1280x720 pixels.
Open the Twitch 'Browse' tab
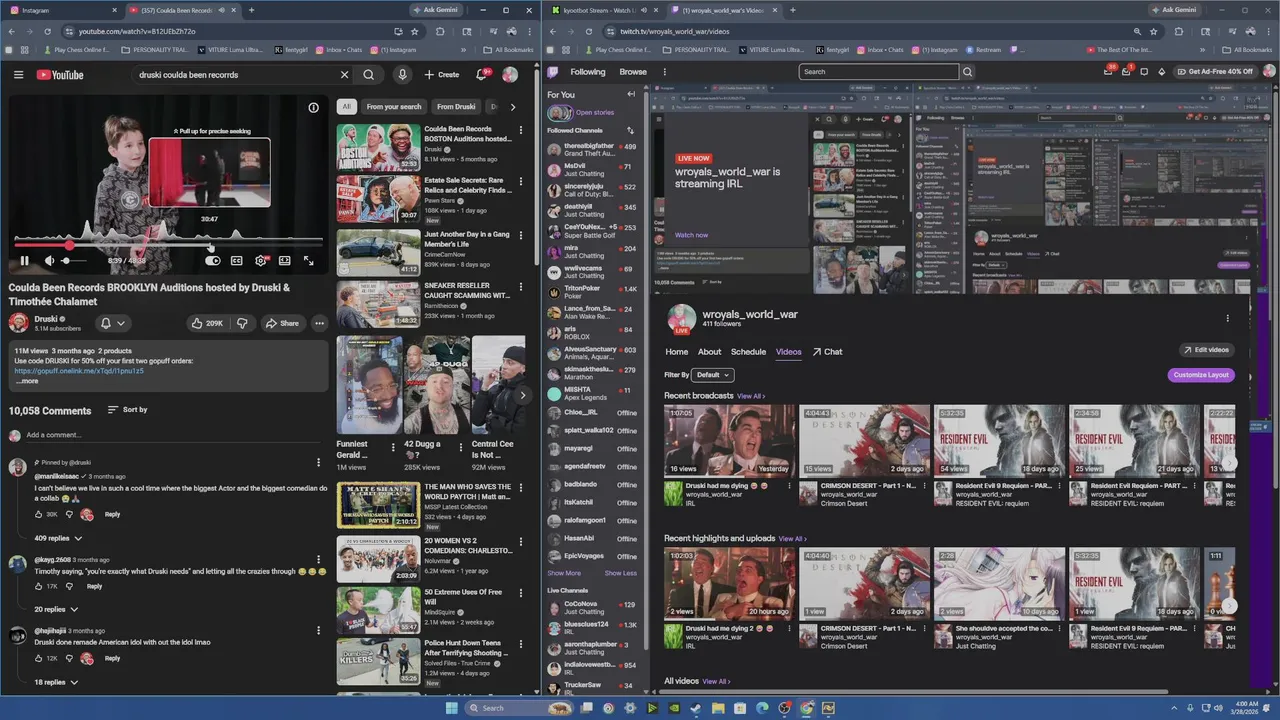click(x=633, y=72)
